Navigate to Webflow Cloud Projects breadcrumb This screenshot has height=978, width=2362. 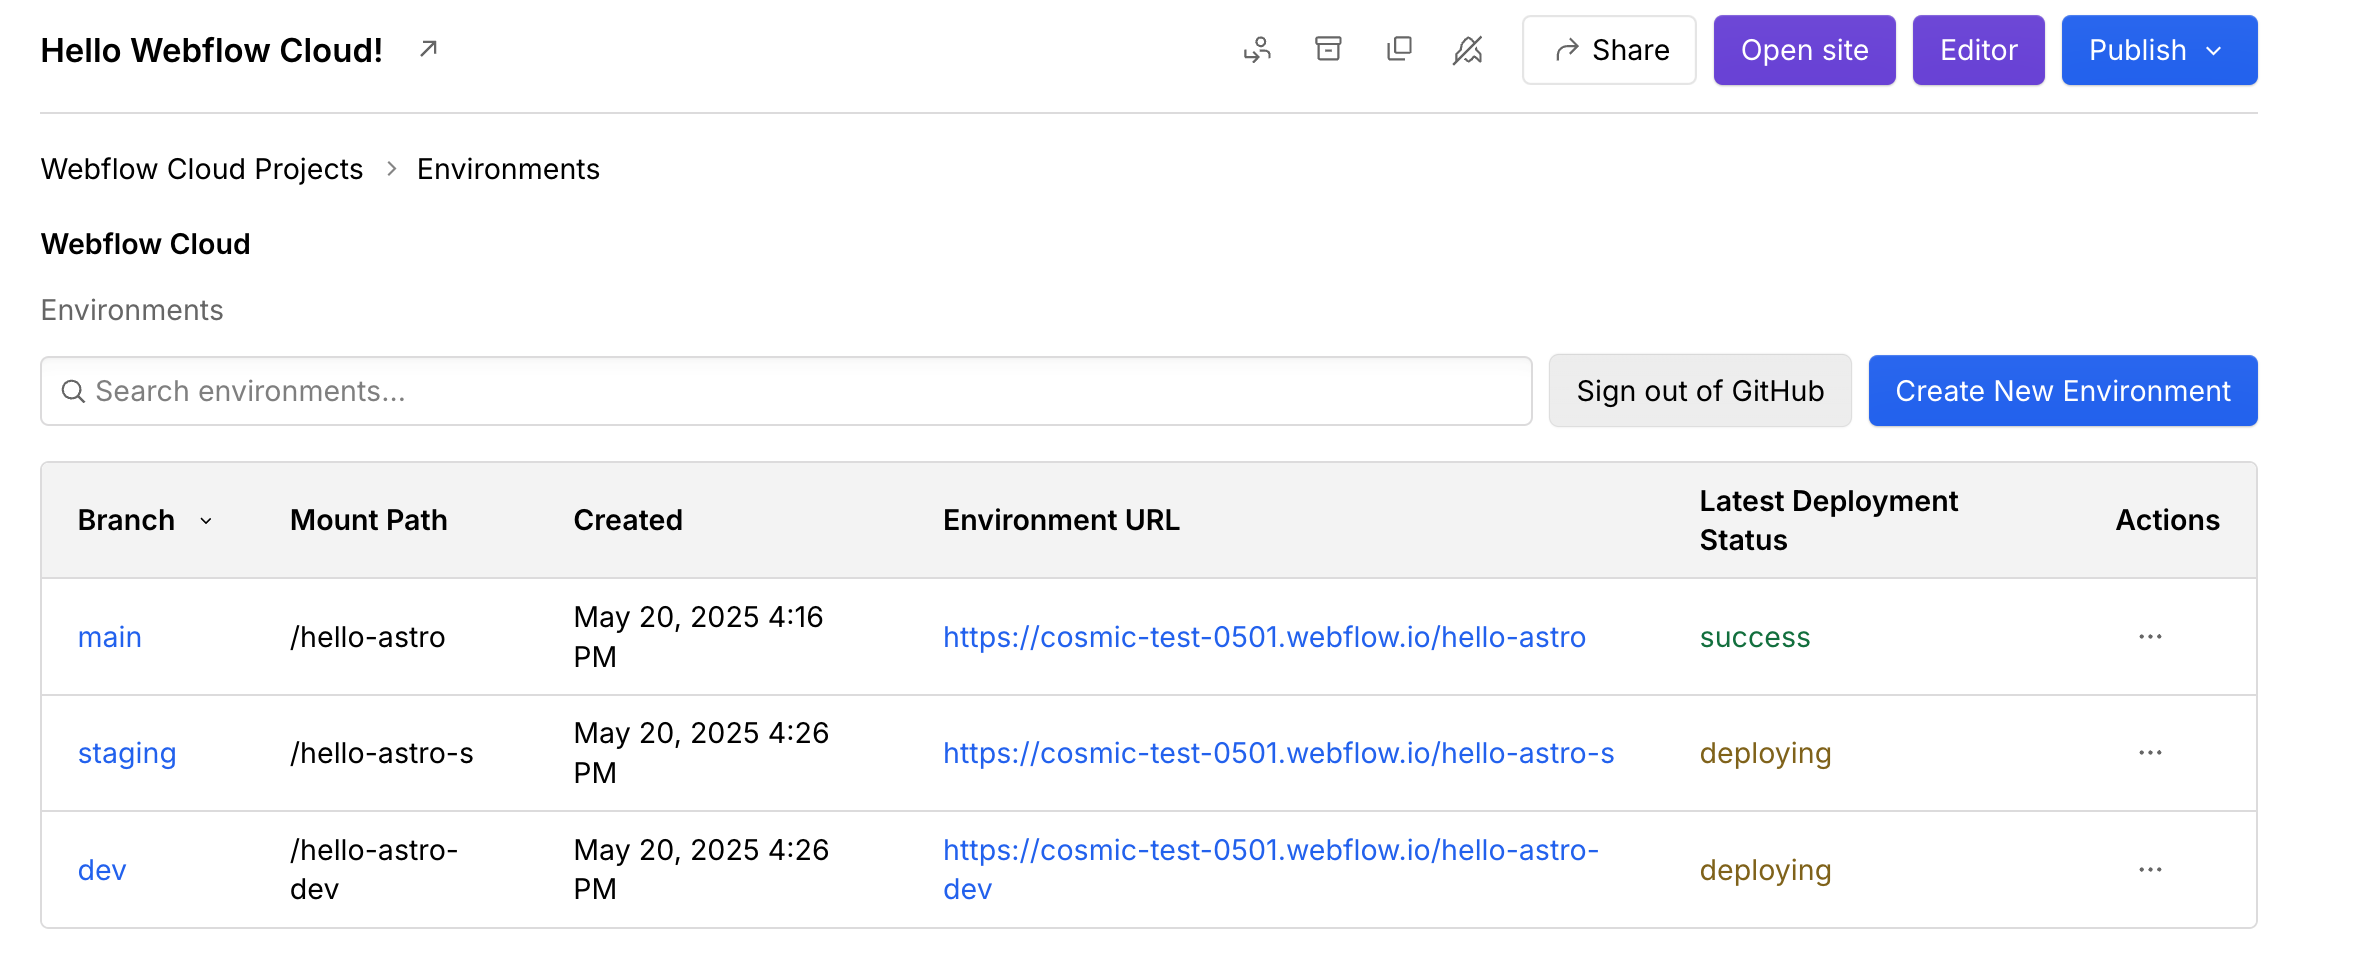tap(201, 169)
